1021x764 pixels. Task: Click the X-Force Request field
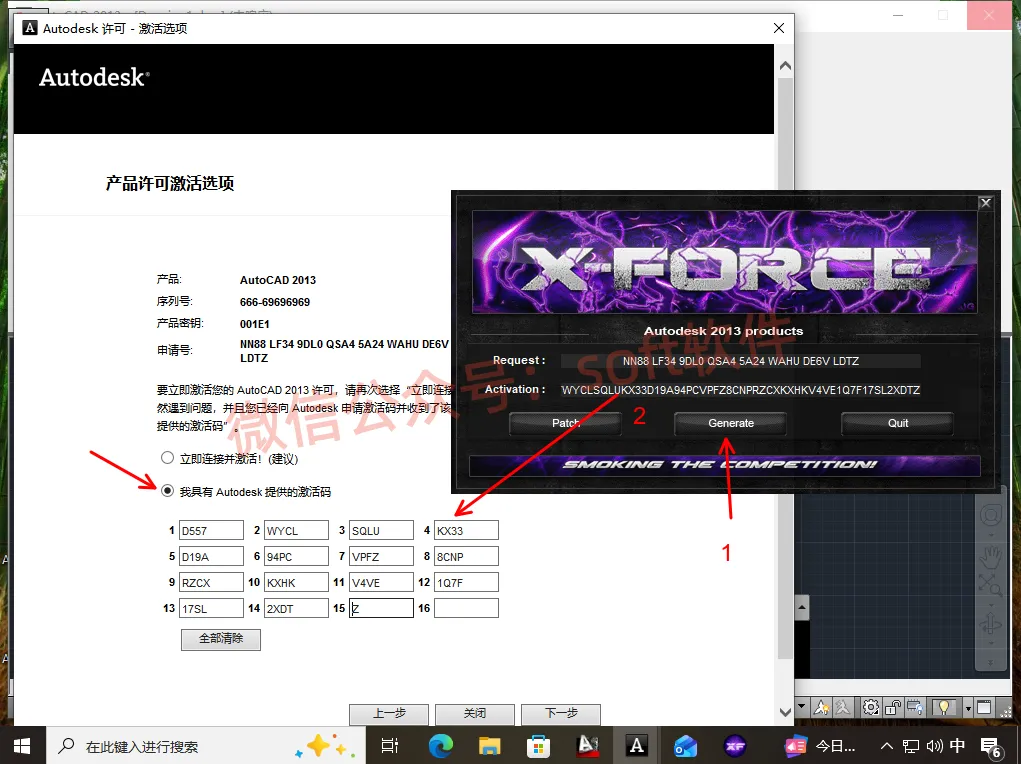click(x=740, y=361)
